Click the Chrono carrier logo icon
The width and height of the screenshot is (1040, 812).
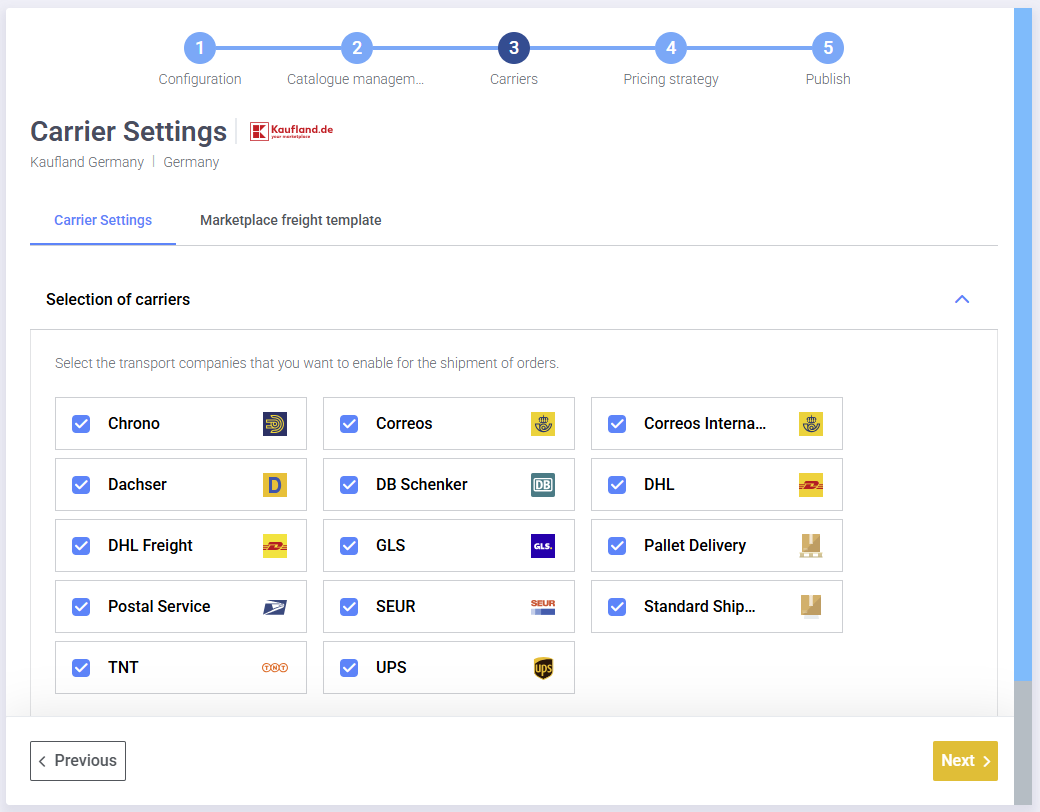[274, 424]
